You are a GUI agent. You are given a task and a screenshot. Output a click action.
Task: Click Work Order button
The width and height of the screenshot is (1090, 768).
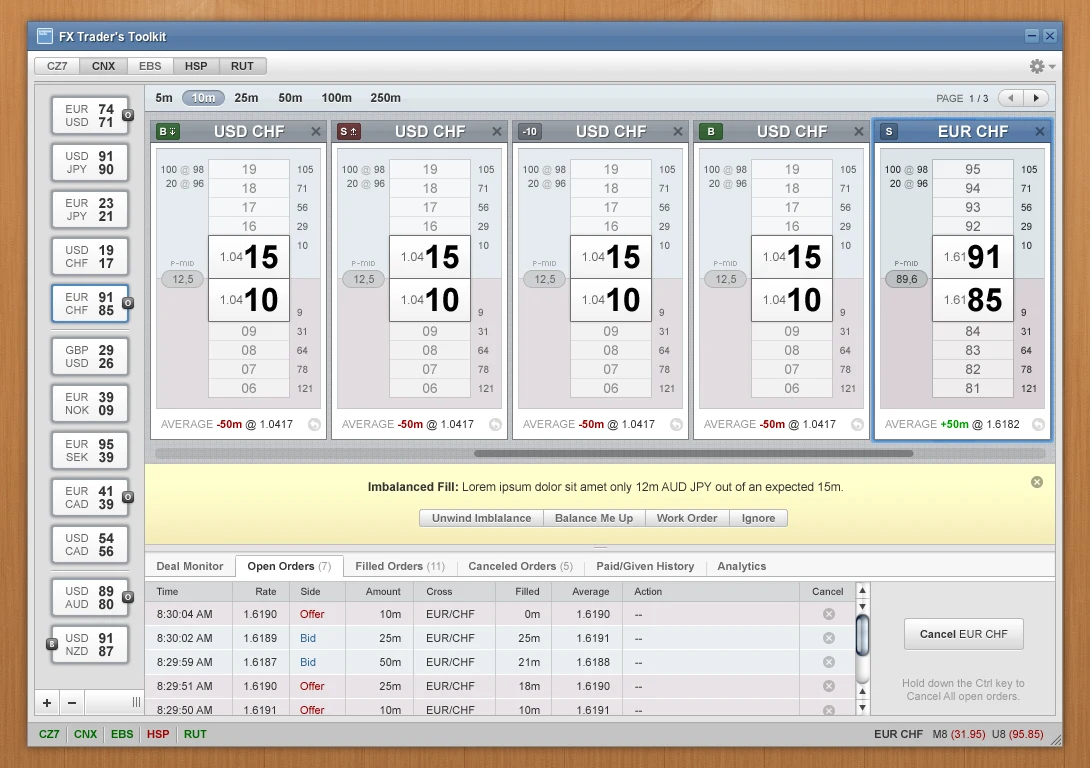687,518
